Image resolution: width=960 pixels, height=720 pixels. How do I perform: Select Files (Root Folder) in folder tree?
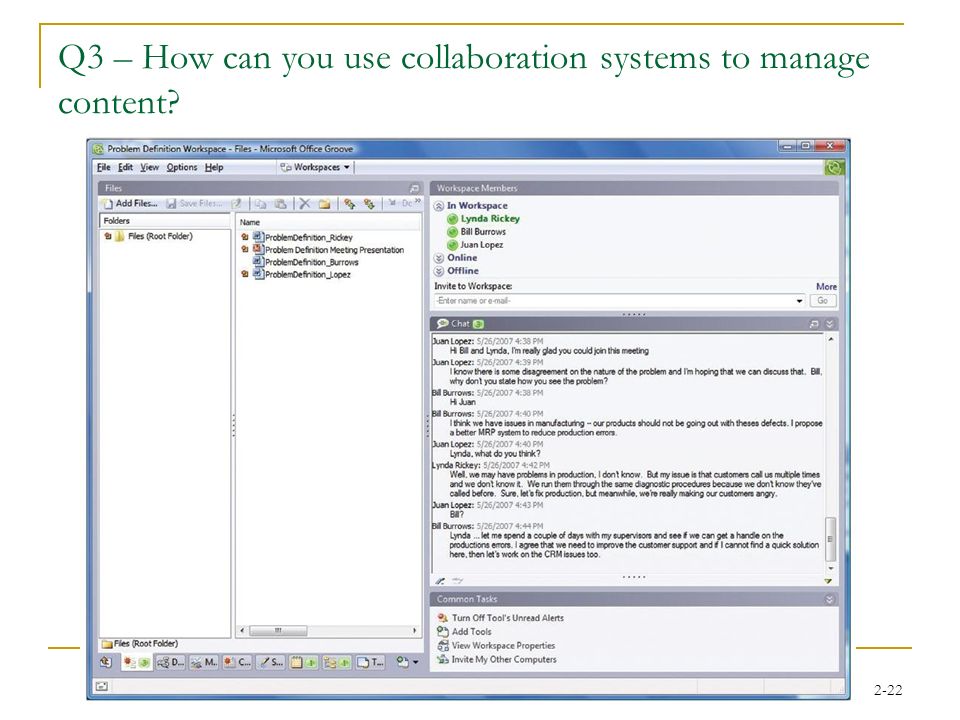click(160, 236)
